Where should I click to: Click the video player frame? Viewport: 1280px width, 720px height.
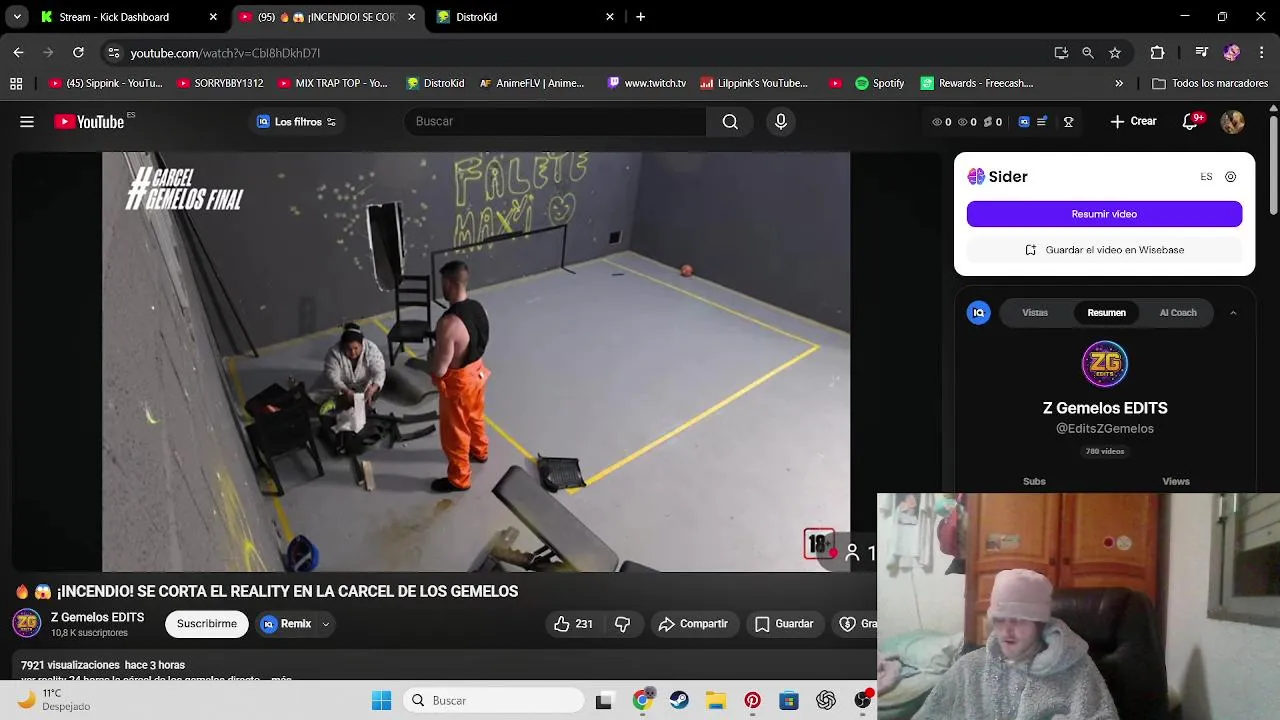click(476, 361)
